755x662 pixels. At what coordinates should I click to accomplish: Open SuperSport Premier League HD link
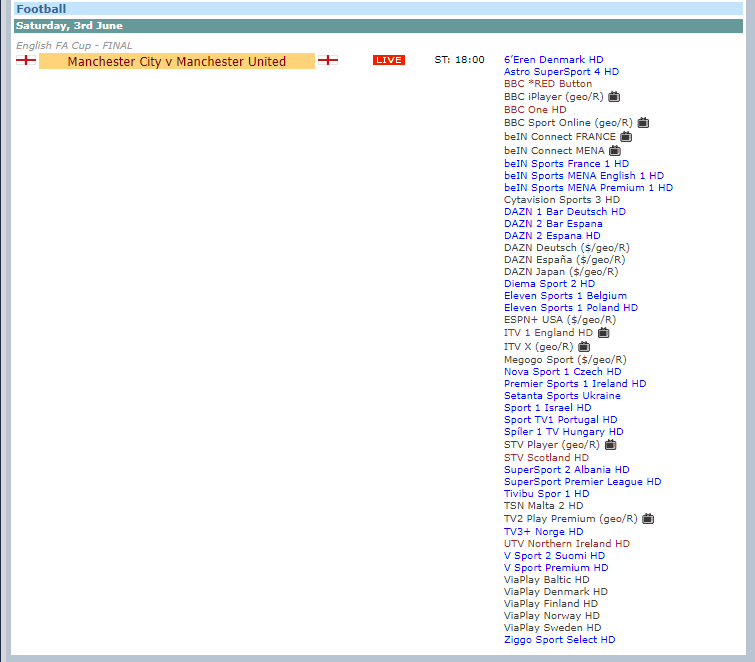(x=583, y=482)
